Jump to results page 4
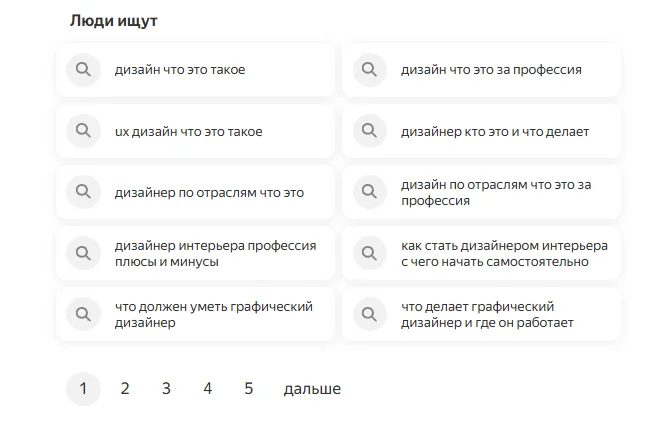The image size is (651, 425). click(x=207, y=389)
